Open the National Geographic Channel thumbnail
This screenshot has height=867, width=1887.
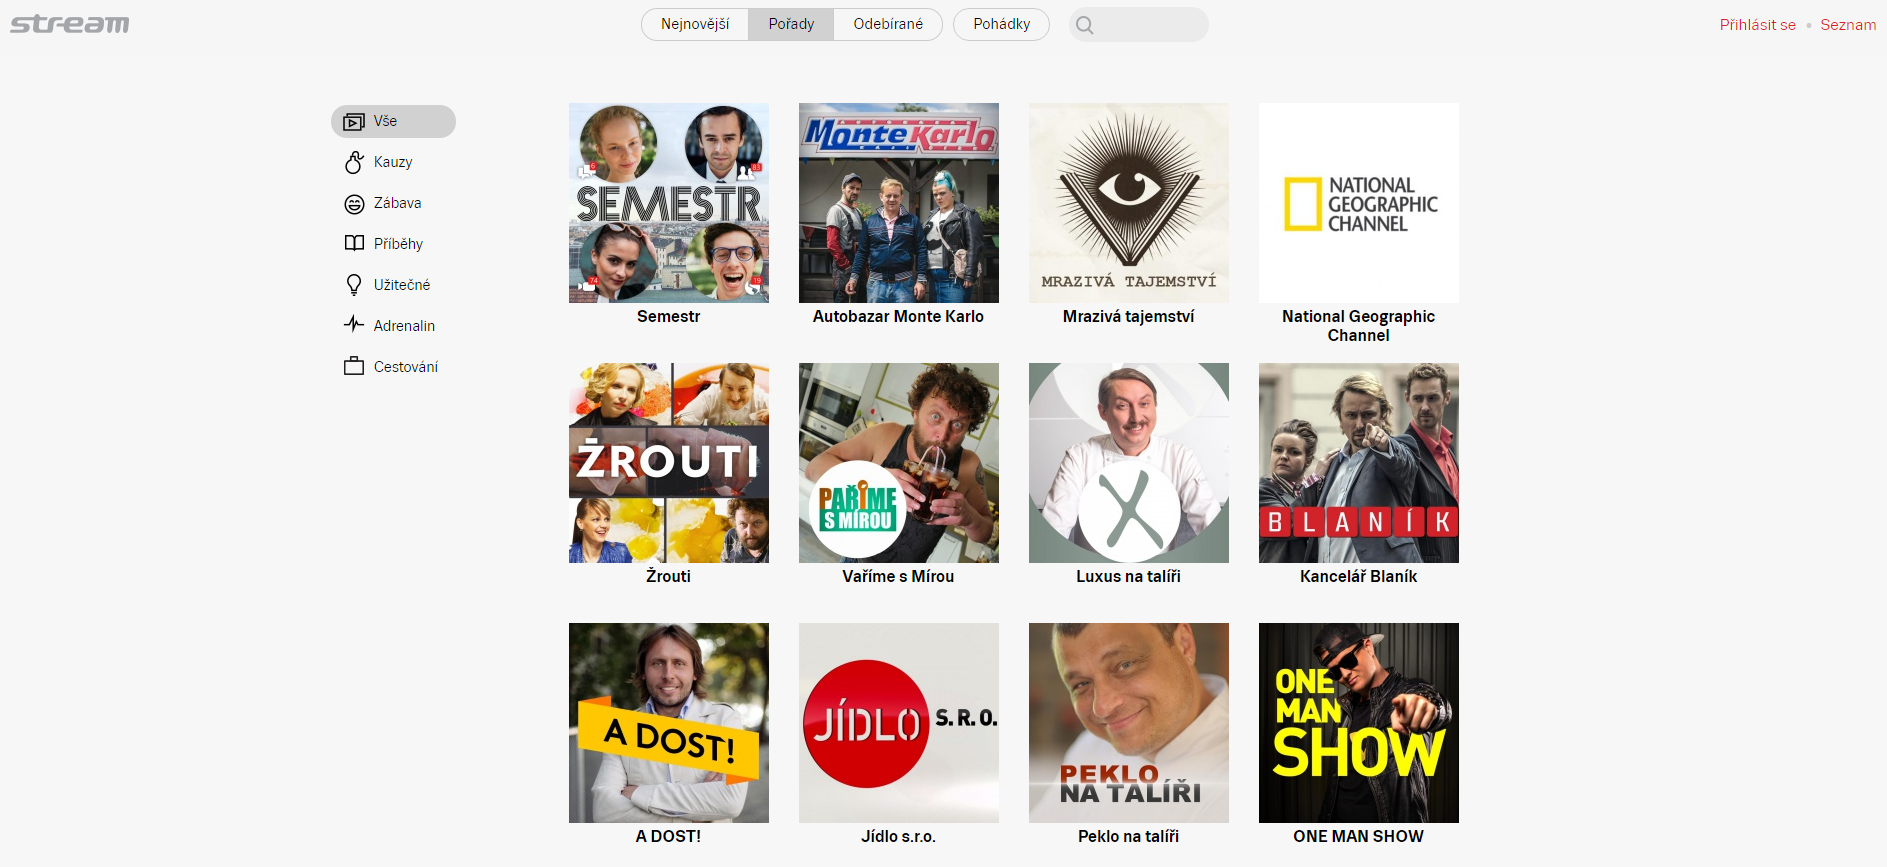(1359, 203)
